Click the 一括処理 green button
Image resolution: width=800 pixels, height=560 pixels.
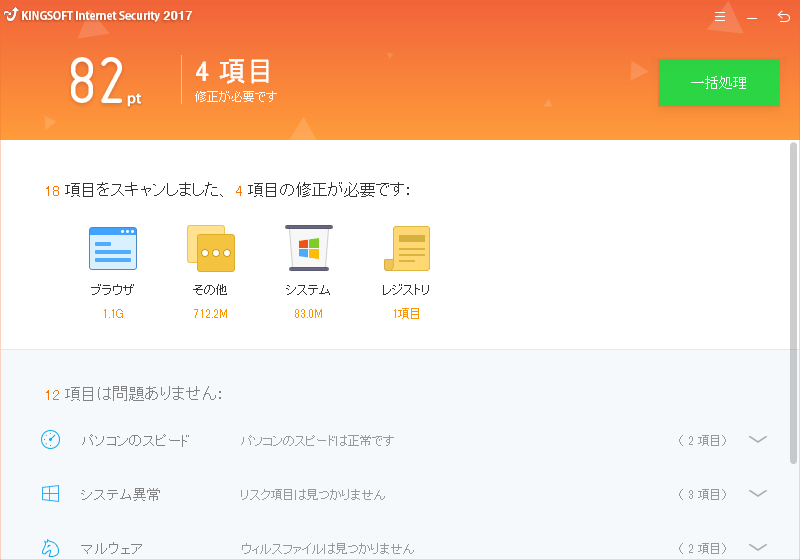point(718,83)
